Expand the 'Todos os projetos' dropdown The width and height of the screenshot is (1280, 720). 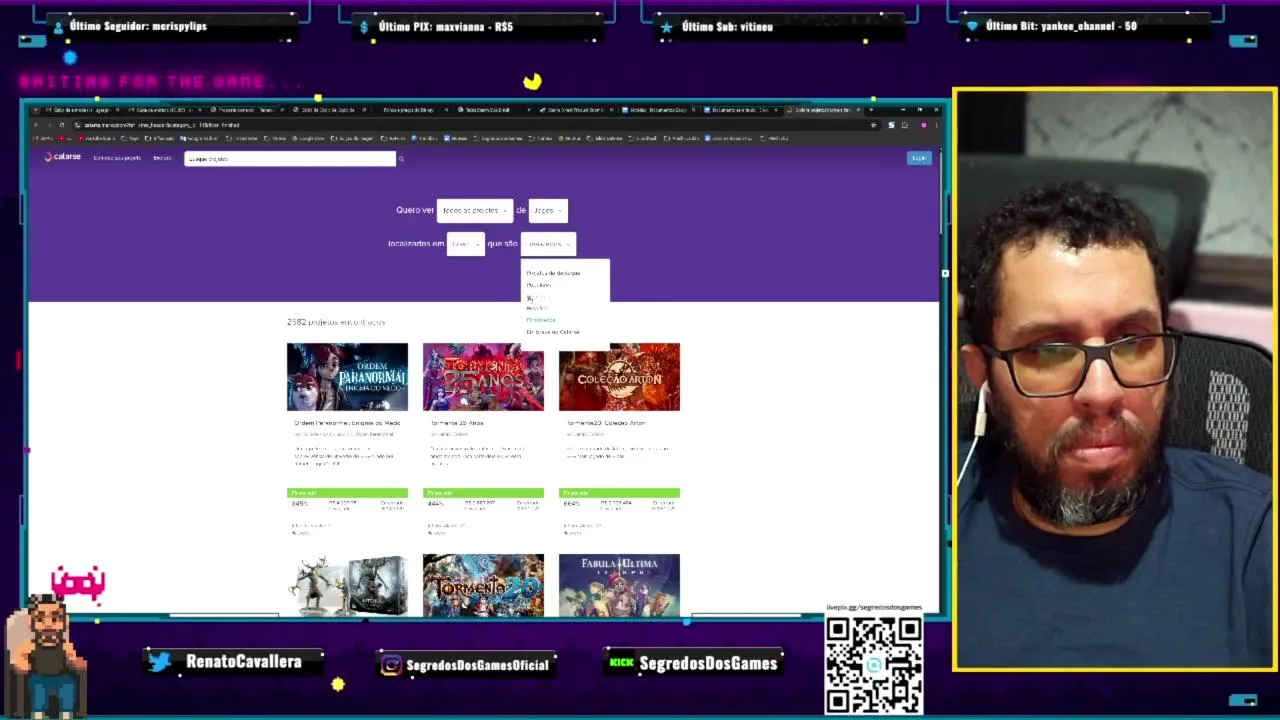475,210
